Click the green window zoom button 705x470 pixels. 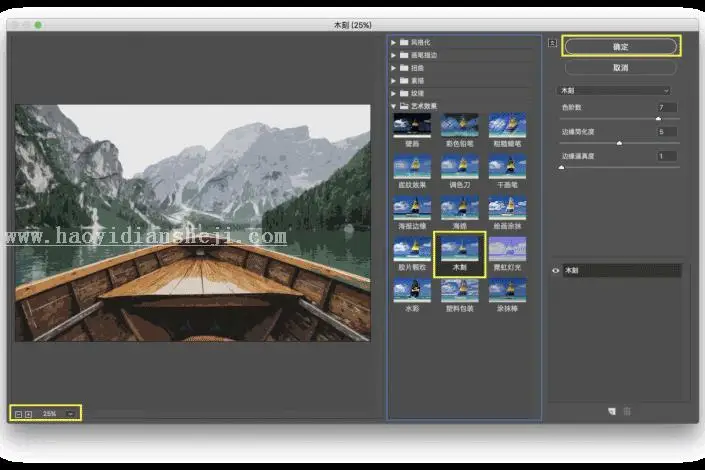[x=38, y=25]
